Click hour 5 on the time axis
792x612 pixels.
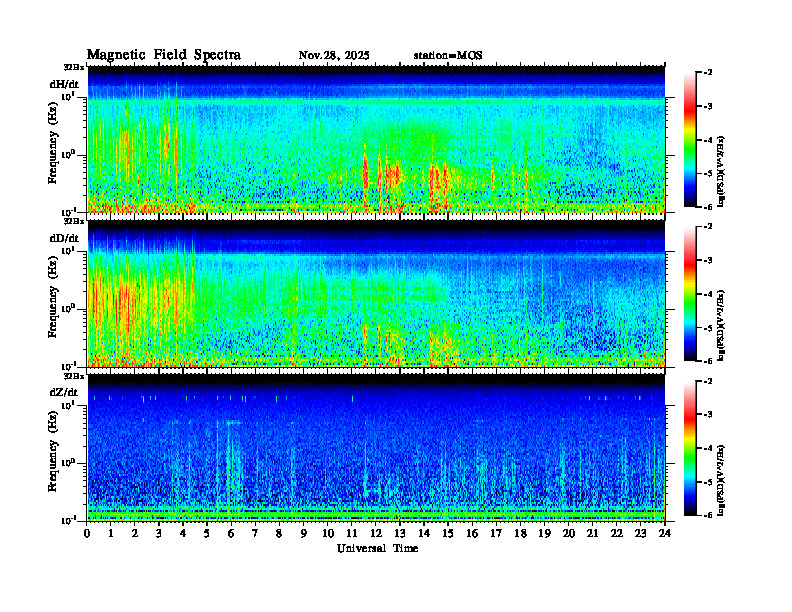pos(207,533)
